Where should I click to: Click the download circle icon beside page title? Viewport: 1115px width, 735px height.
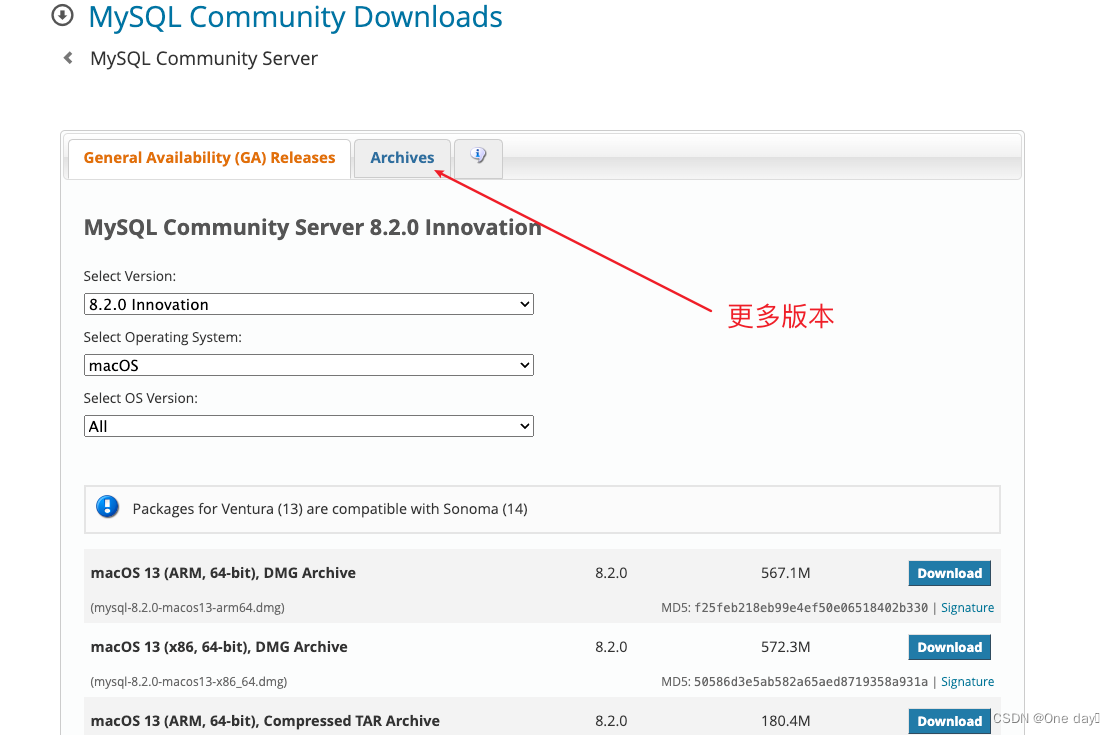62,15
